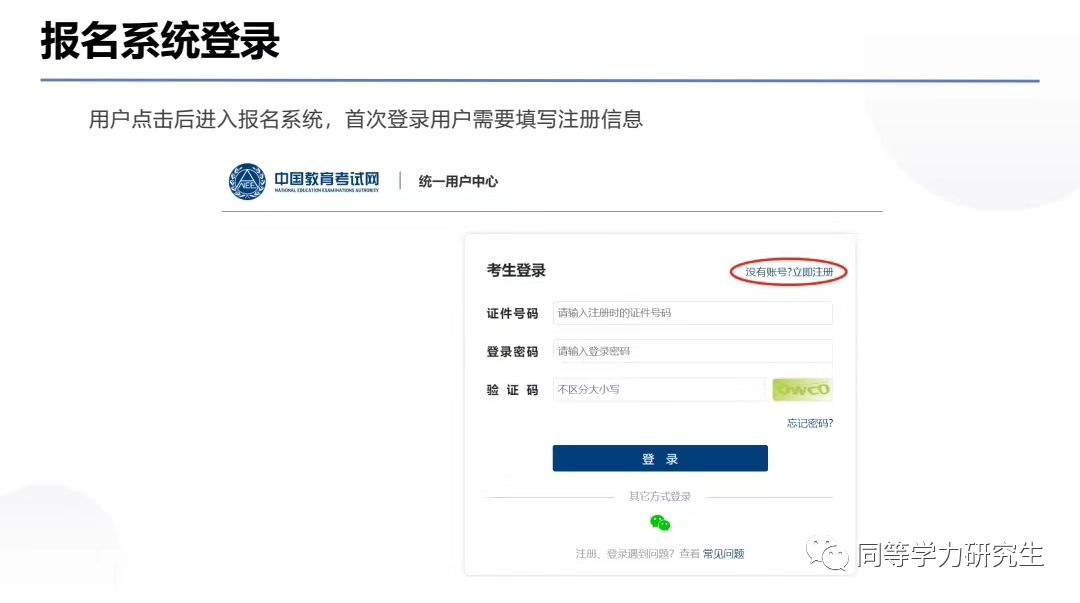
Task: Open the 常见问题 help link
Action: (723, 554)
